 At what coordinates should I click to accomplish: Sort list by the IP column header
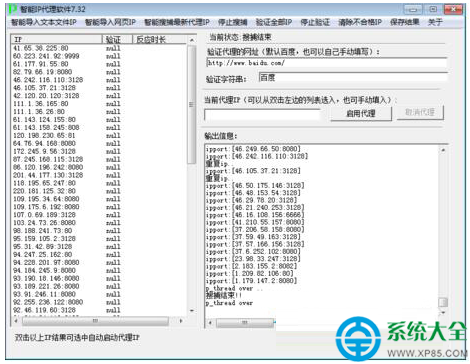click(x=57, y=39)
